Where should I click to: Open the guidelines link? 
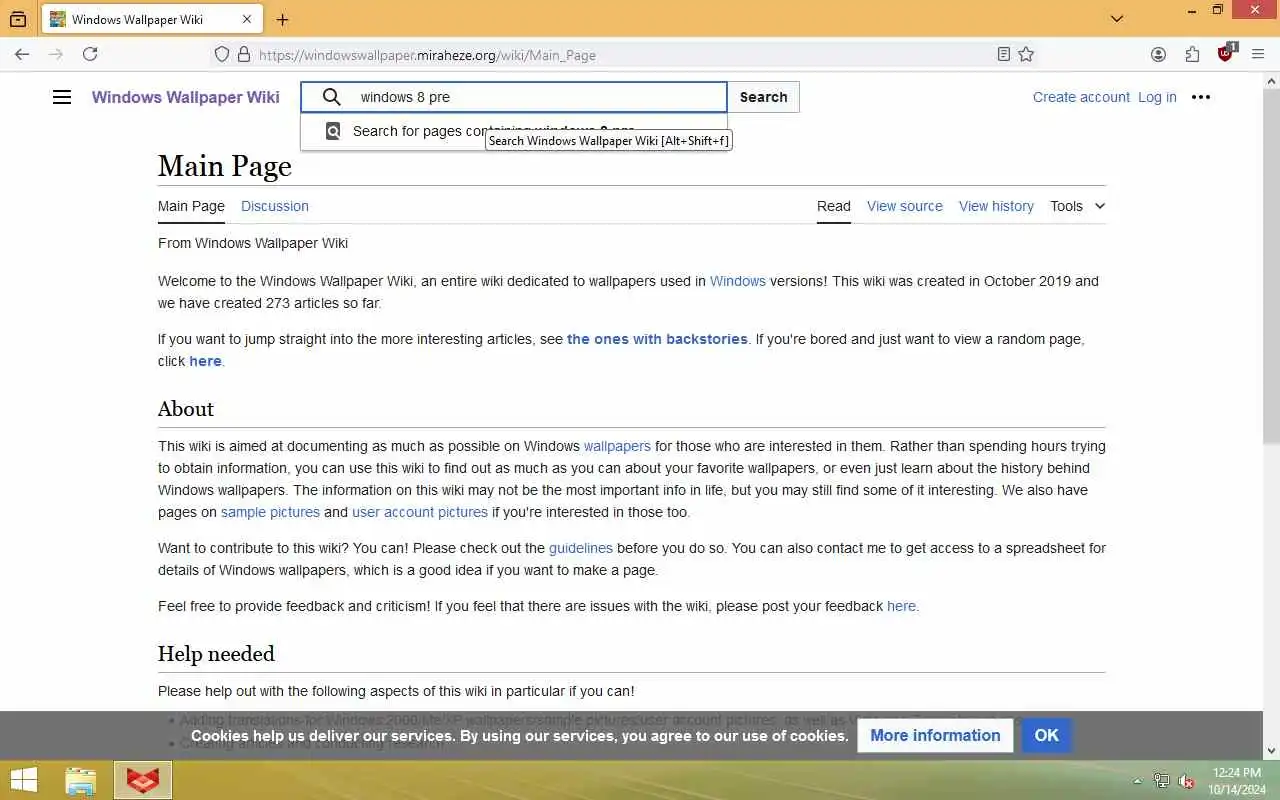coord(581,548)
